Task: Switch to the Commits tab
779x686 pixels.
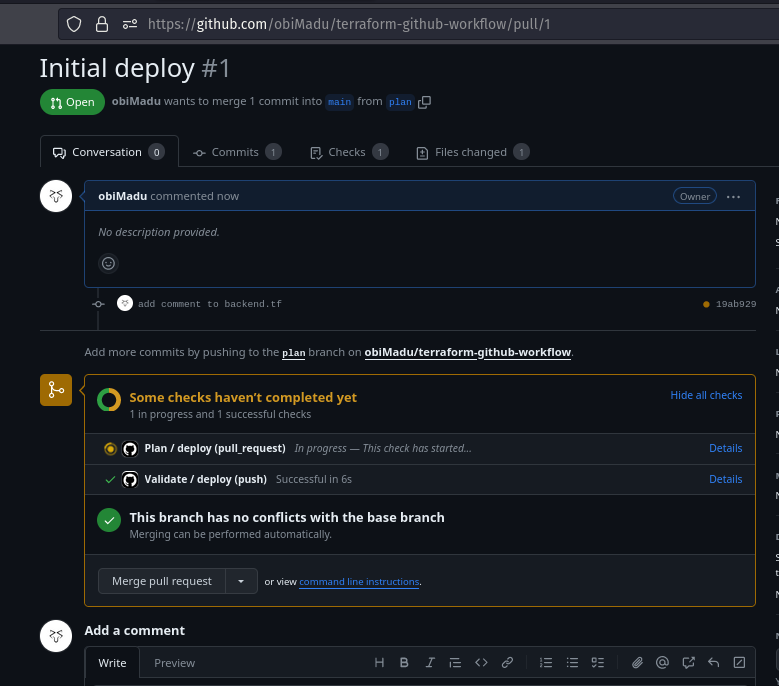Action: click(237, 152)
